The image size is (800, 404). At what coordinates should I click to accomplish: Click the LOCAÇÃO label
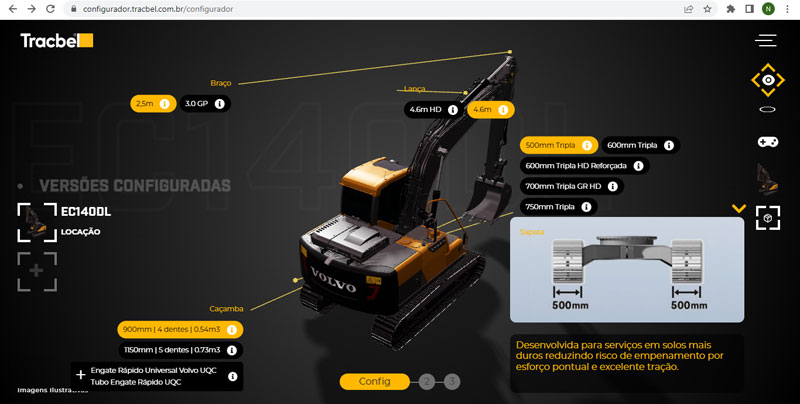[x=81, y=232]
